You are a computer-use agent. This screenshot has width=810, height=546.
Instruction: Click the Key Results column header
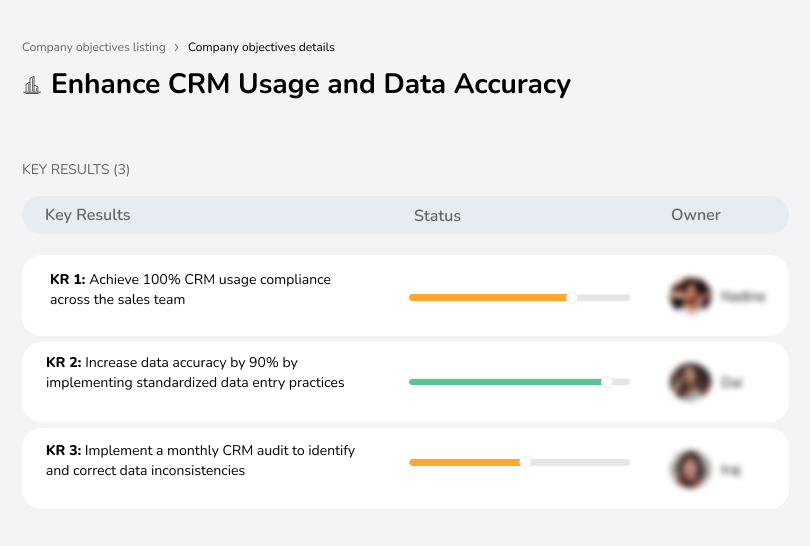pyautogui.click(x=88, y=215)
